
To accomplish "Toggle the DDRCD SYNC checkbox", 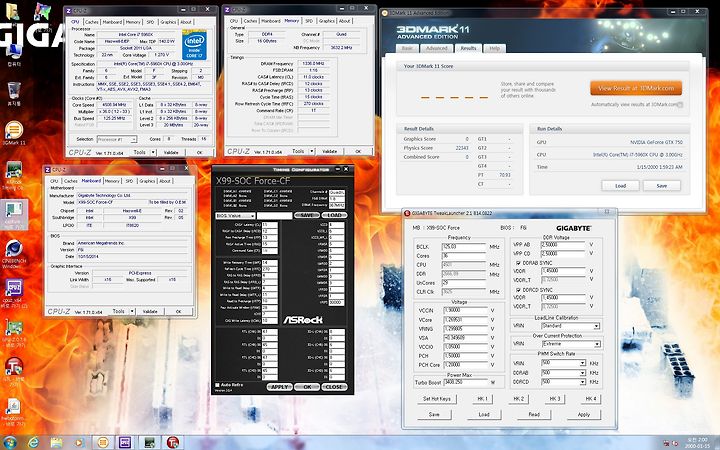I will pos(518,290).
